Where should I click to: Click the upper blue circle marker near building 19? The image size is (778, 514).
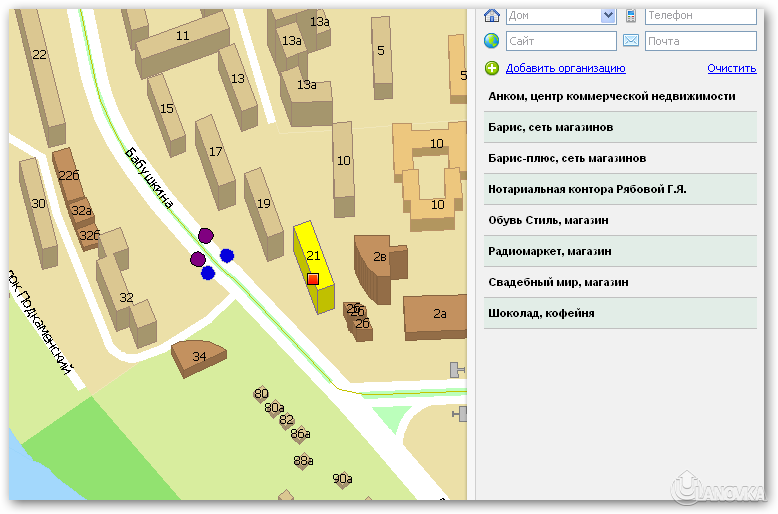[x=227, y=255]
